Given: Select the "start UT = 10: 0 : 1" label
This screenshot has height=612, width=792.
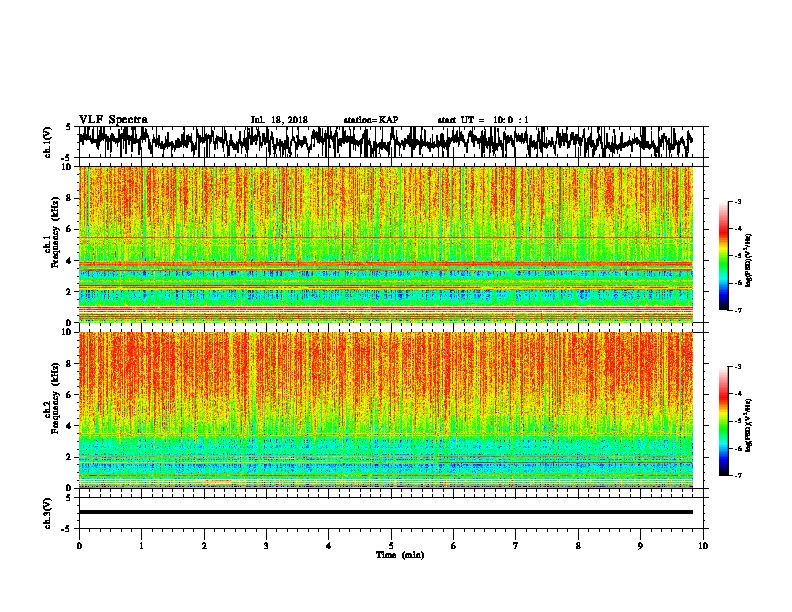Looking at the screenshot, I should tap(483, 120).
